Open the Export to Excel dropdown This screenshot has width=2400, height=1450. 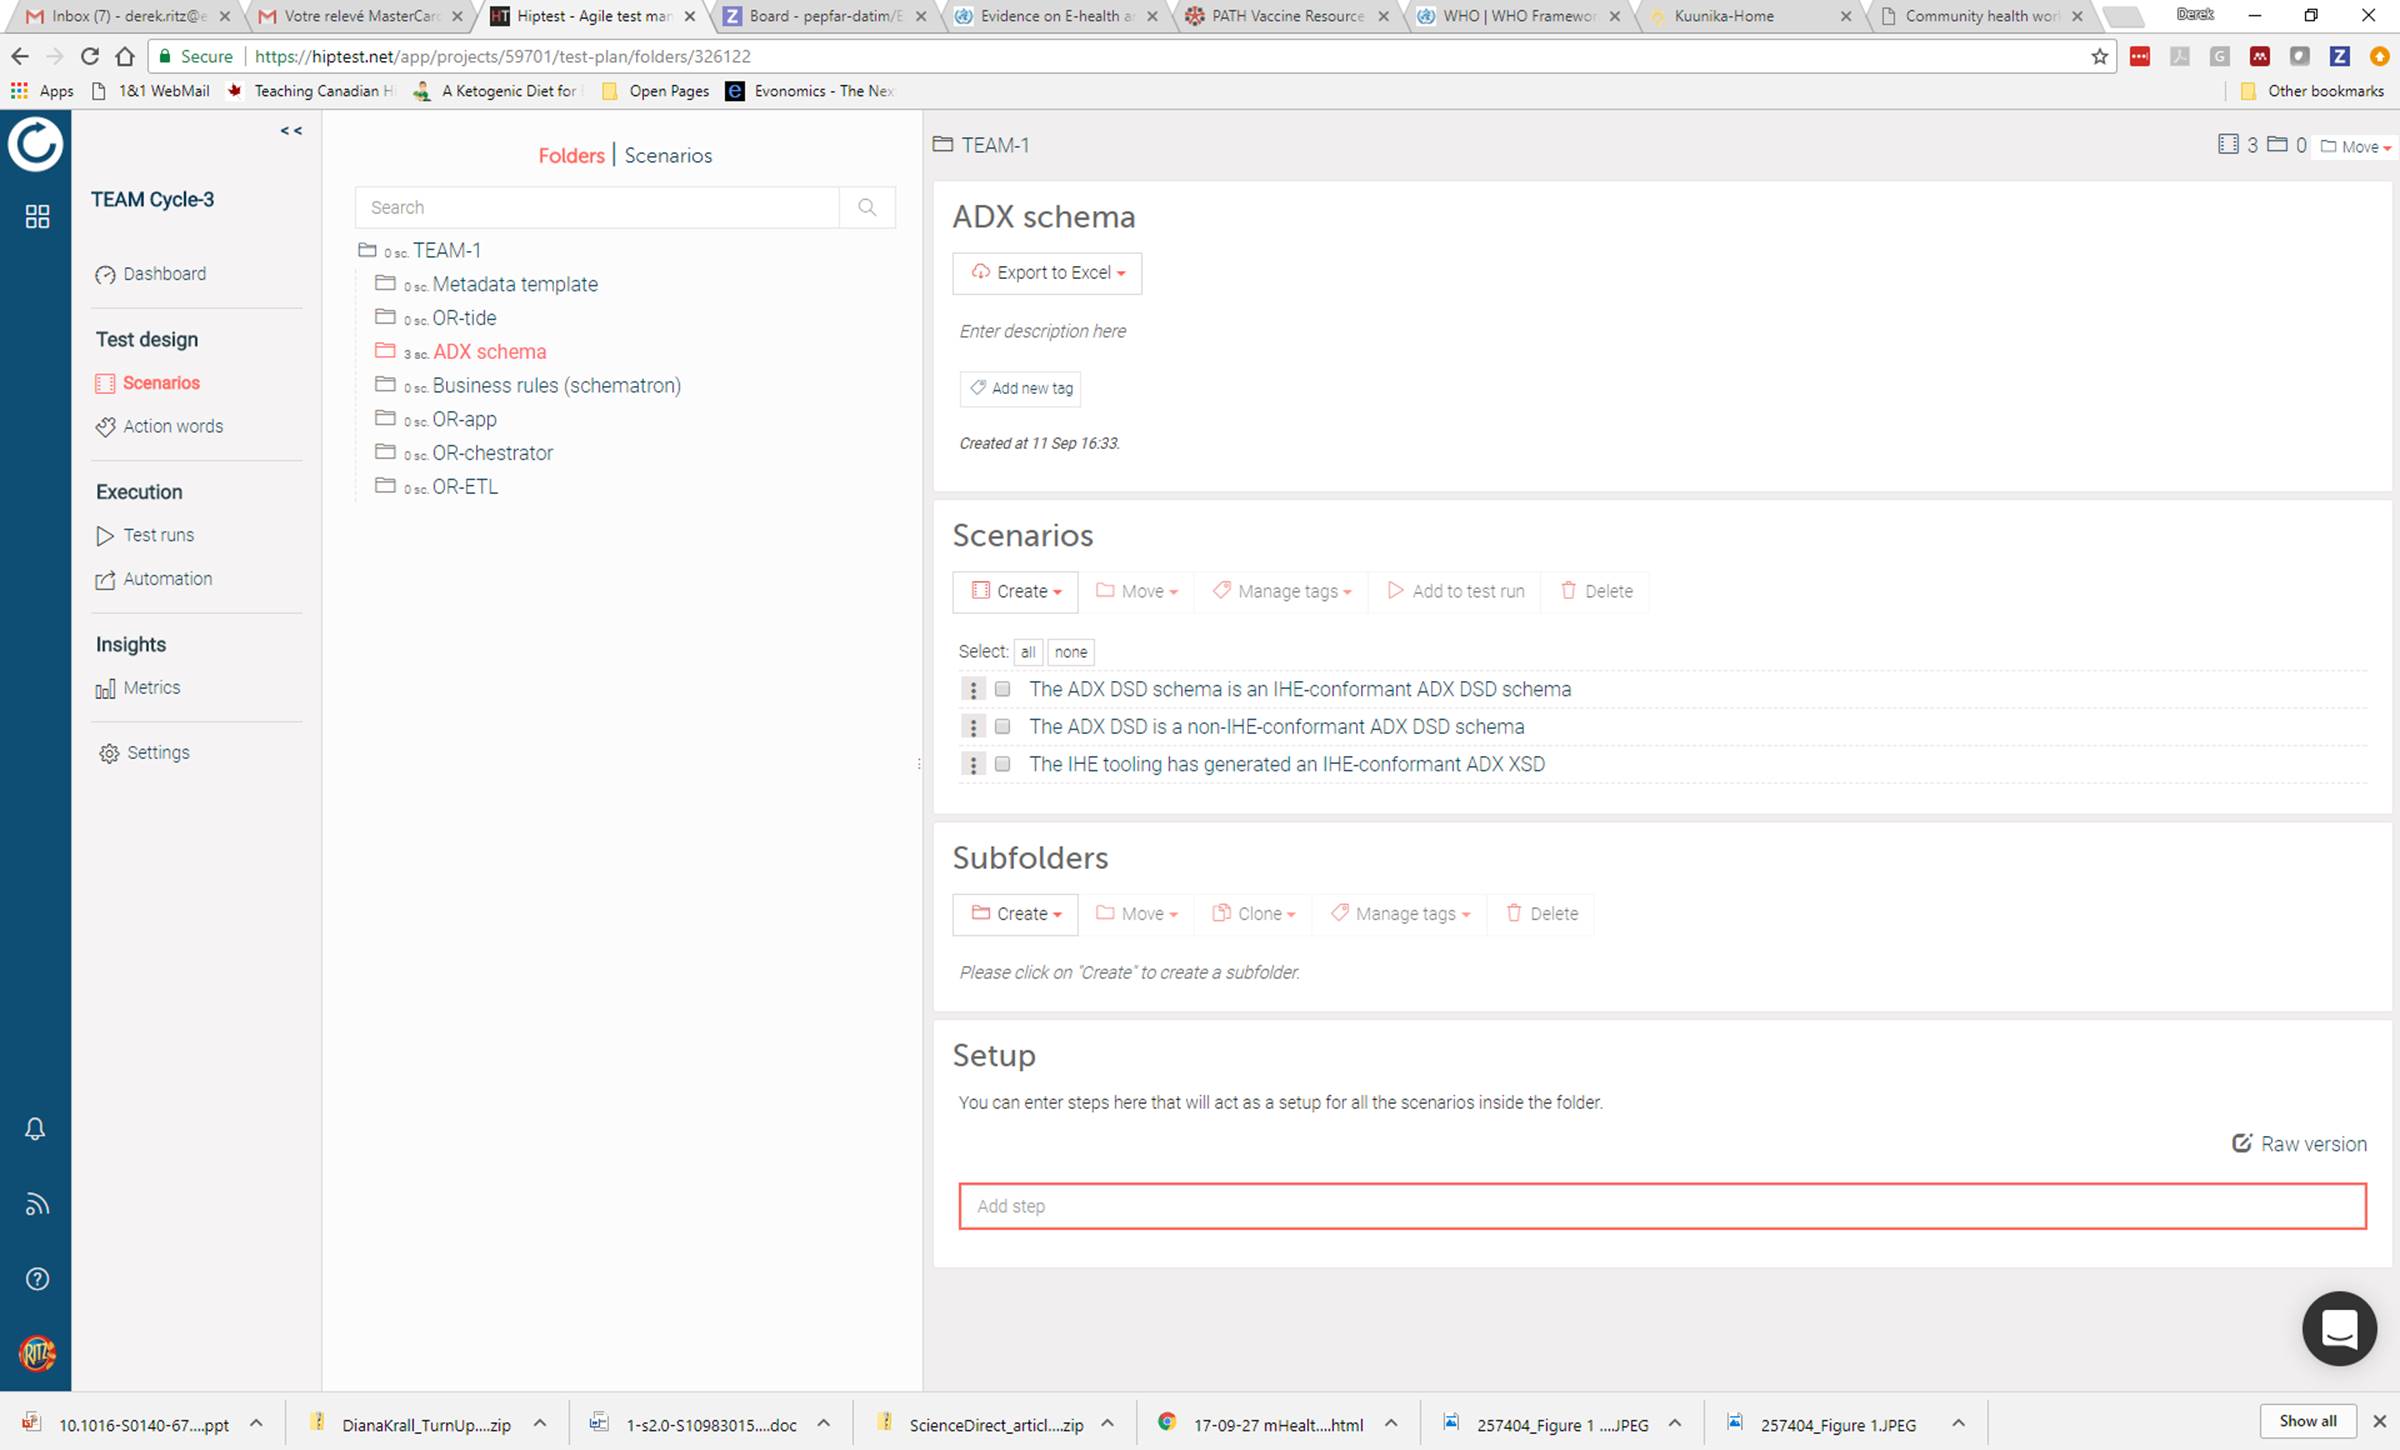(1047, 273)
